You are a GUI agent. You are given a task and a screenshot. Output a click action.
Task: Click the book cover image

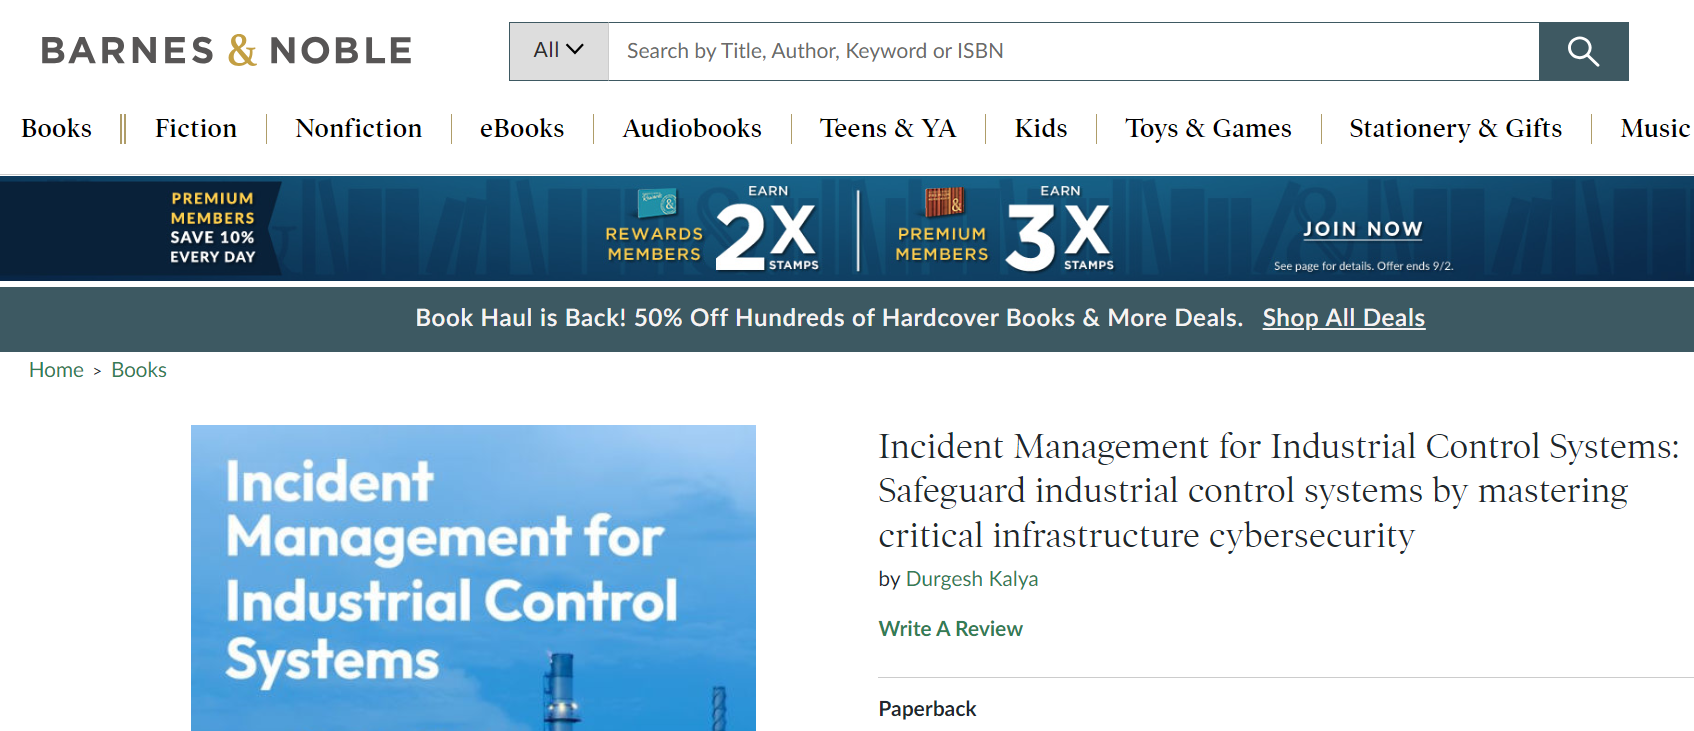(x=473, y=577)
